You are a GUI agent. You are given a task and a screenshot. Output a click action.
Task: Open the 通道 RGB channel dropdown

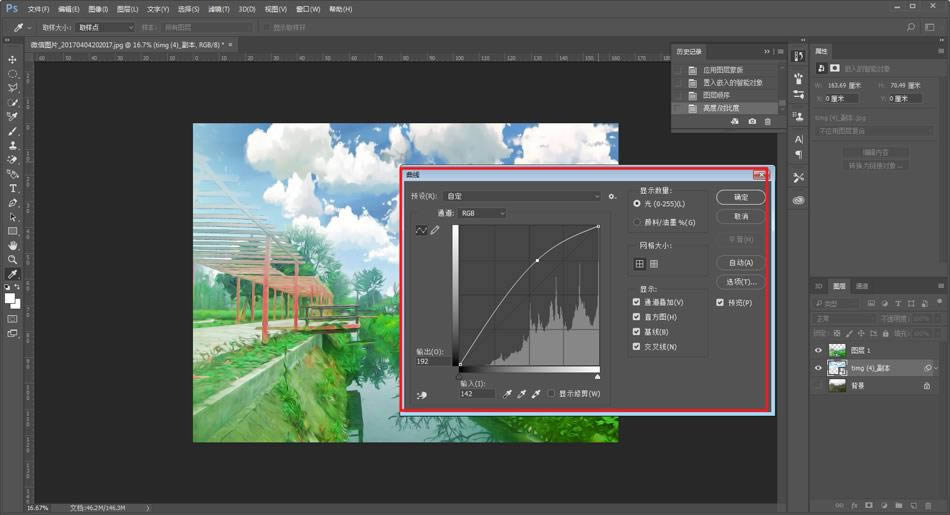(482, 213)
